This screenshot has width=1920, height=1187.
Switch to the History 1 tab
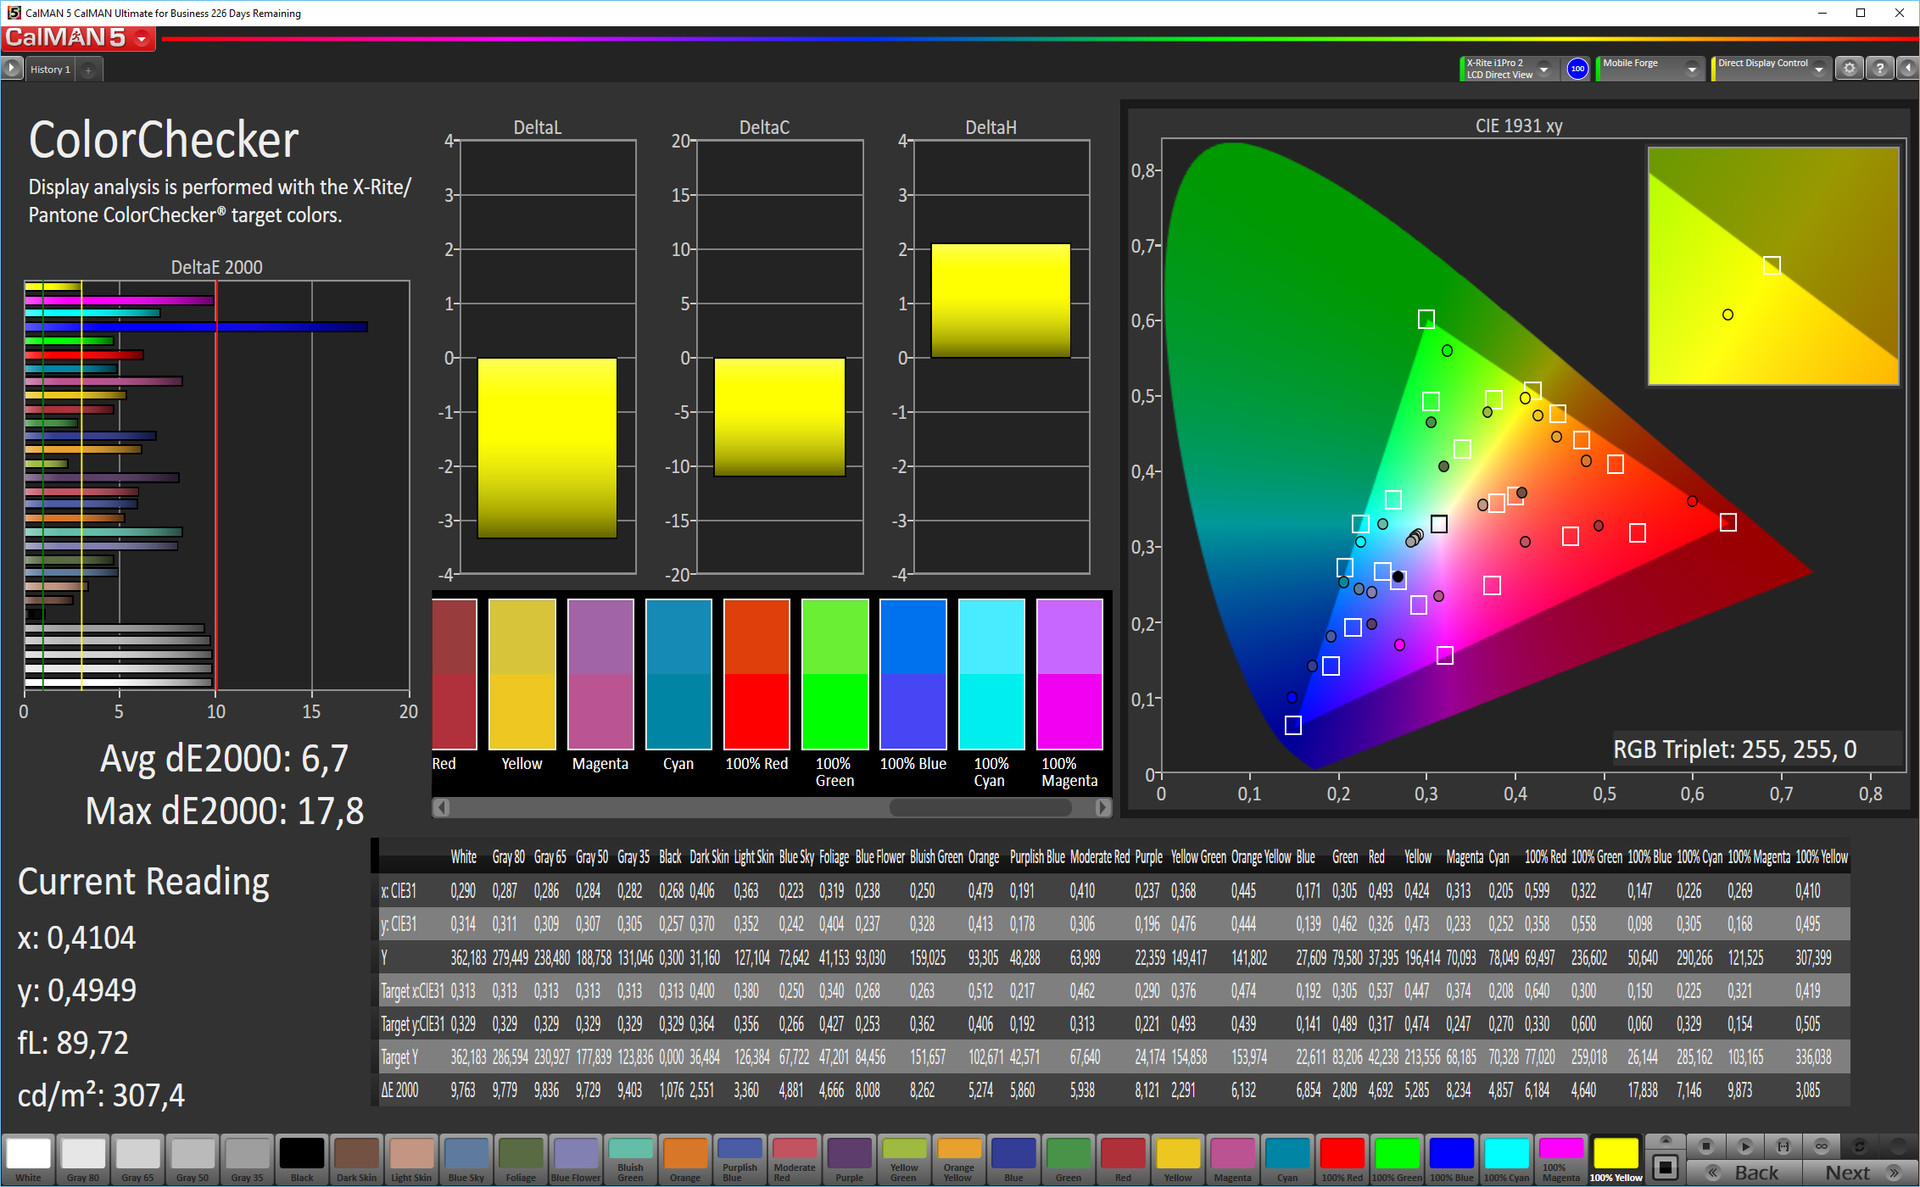tap(50, 69)
